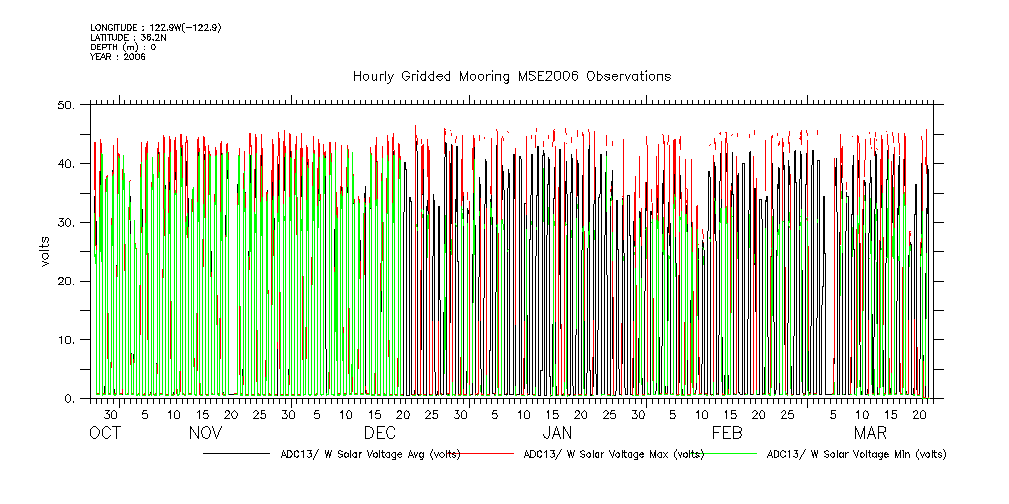Click the DEPTH (m) header line

[x=123, y=47]
